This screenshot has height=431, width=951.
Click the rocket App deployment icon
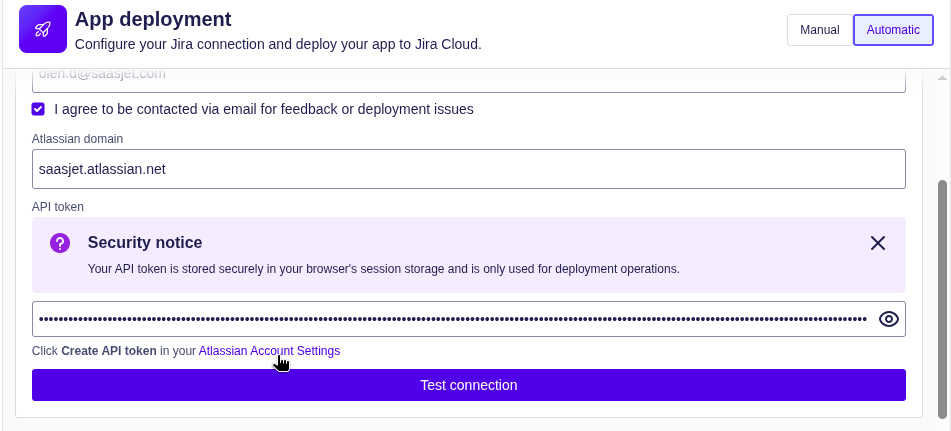(43, 29)
